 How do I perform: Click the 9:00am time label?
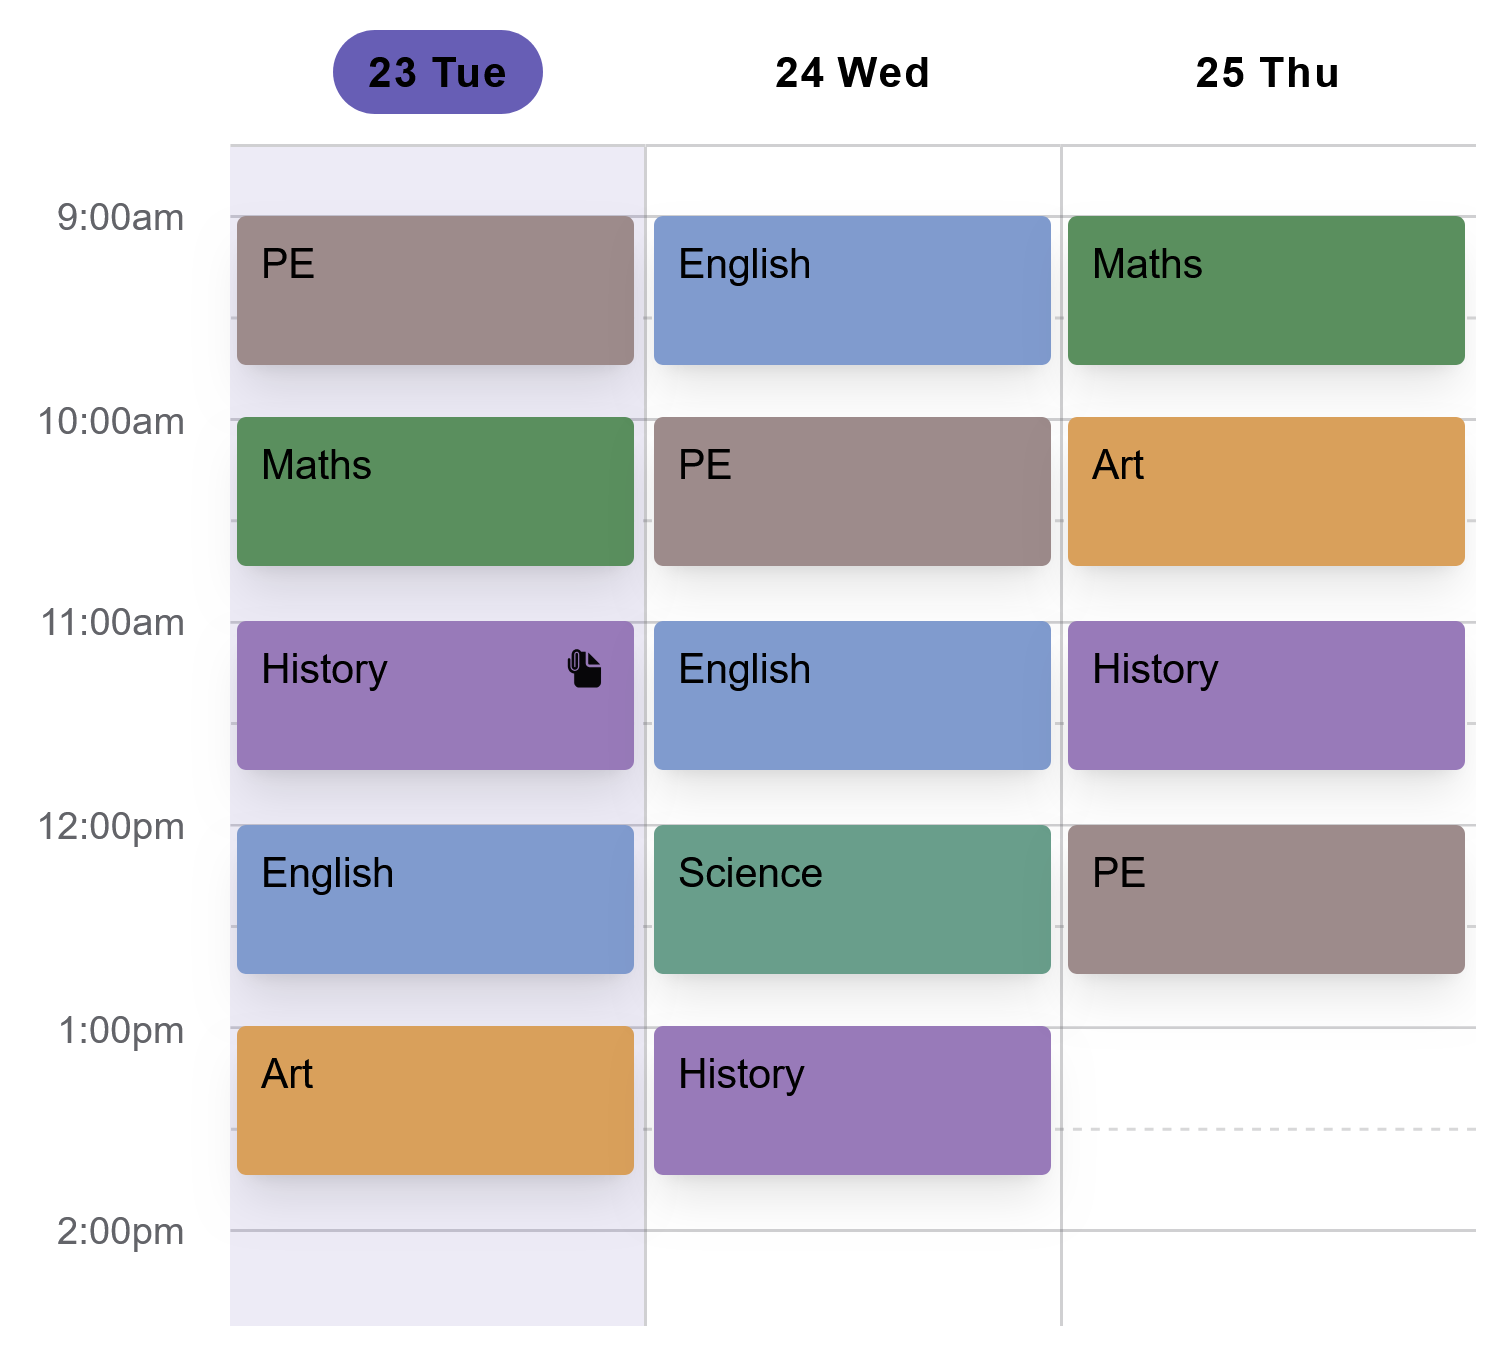(118, 218)
